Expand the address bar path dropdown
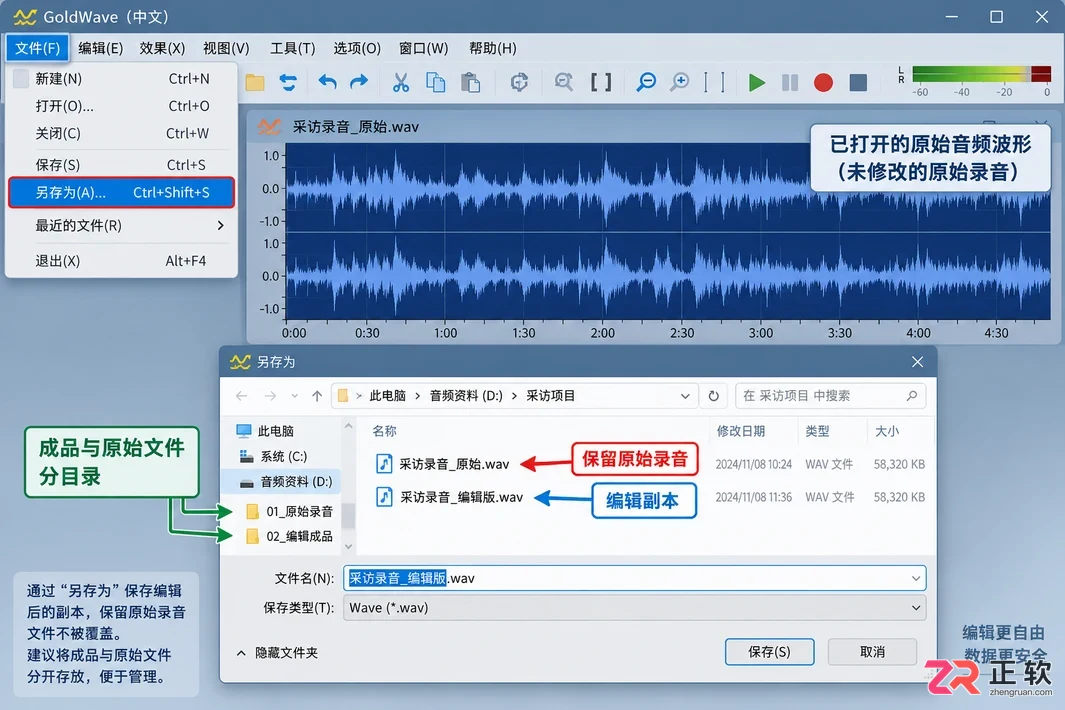This screenshot has height=710, width=1065. [x=685, y=395]
